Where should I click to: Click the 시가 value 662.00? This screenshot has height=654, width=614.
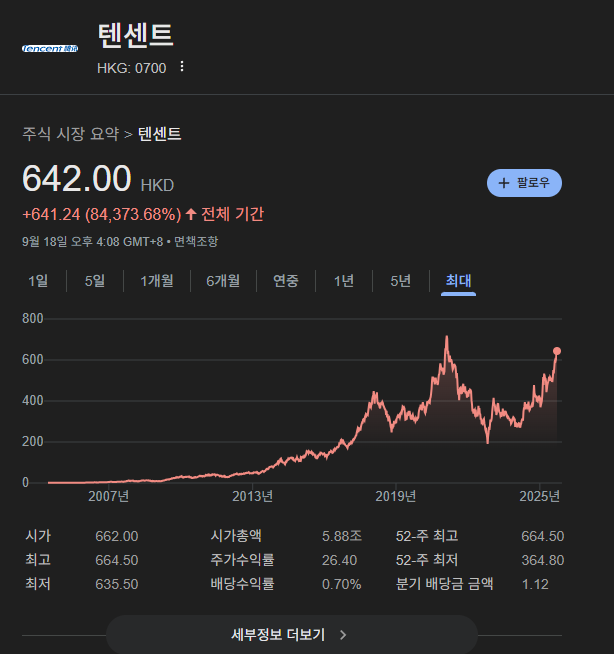click(x=116, y=536)
